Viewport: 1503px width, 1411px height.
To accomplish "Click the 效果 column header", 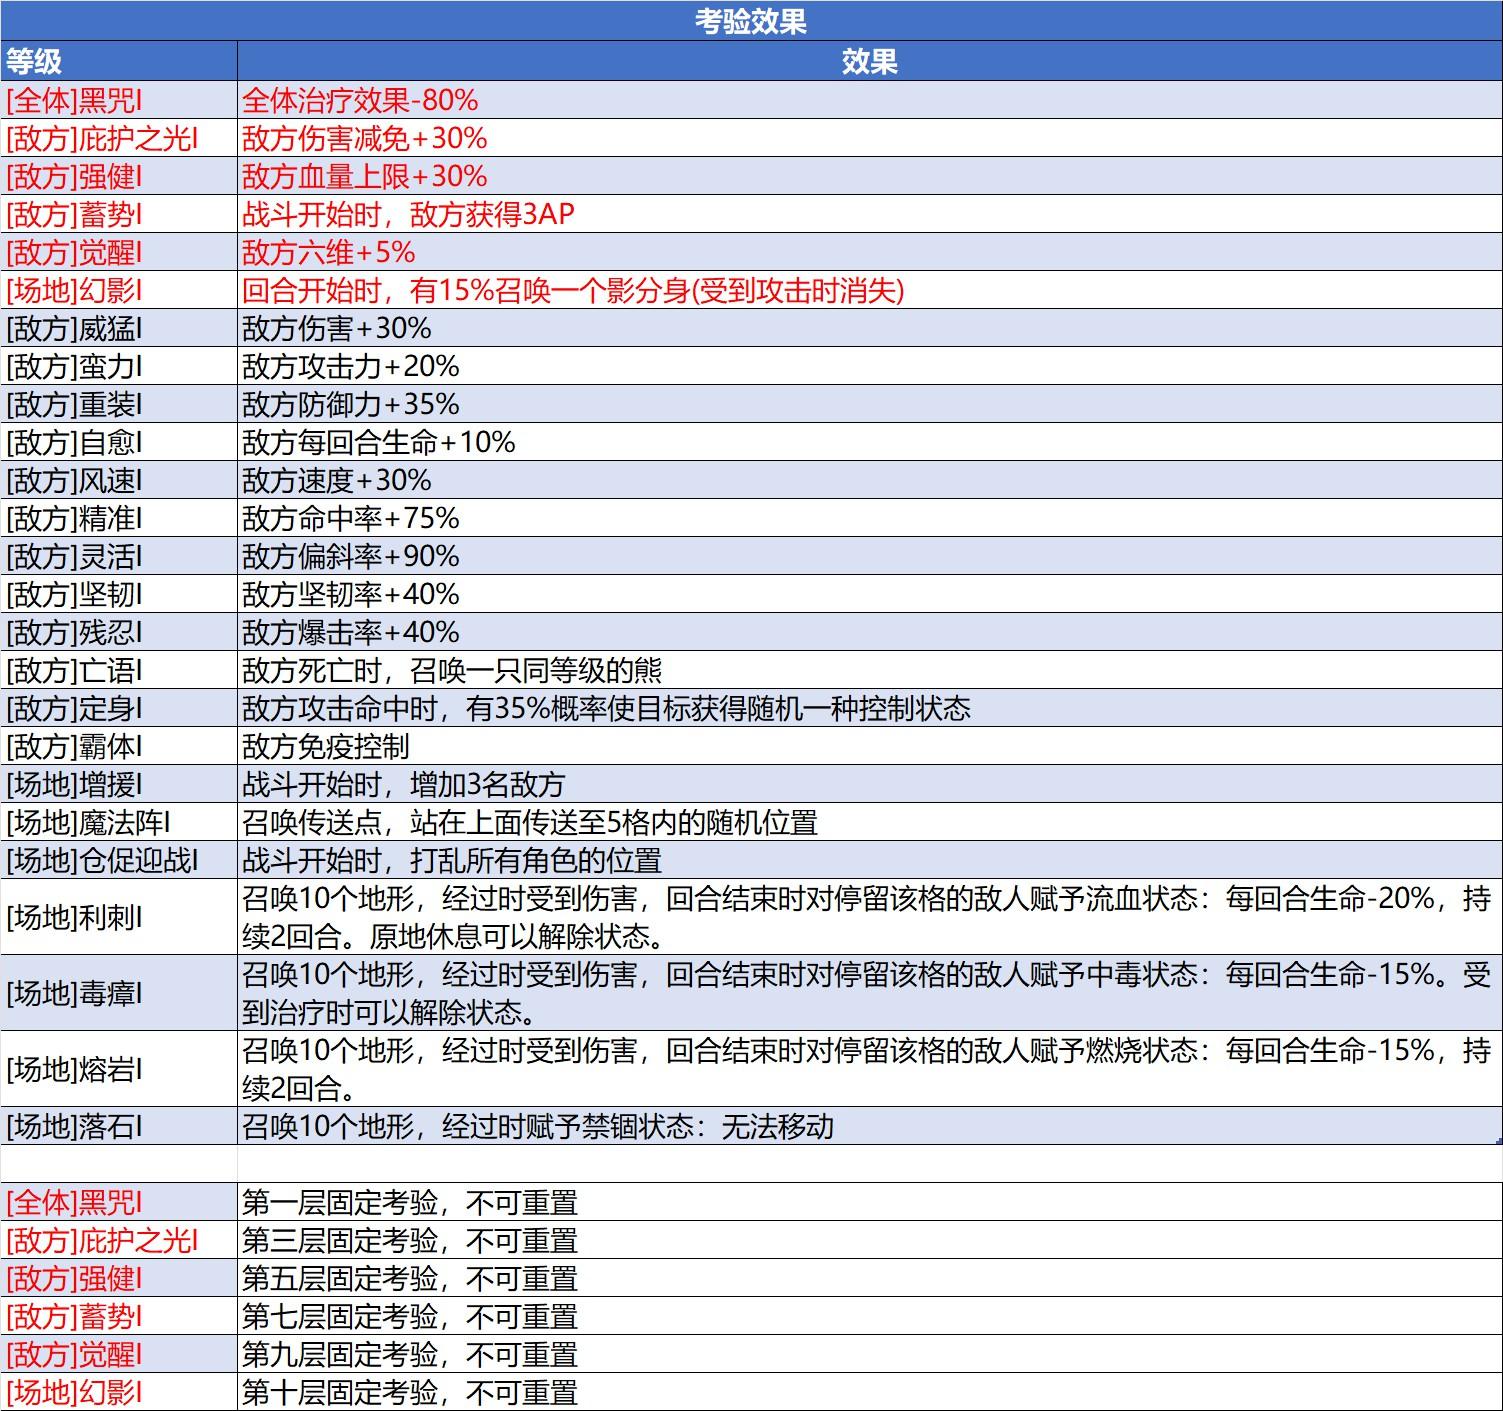I will [x=870, y=61].
